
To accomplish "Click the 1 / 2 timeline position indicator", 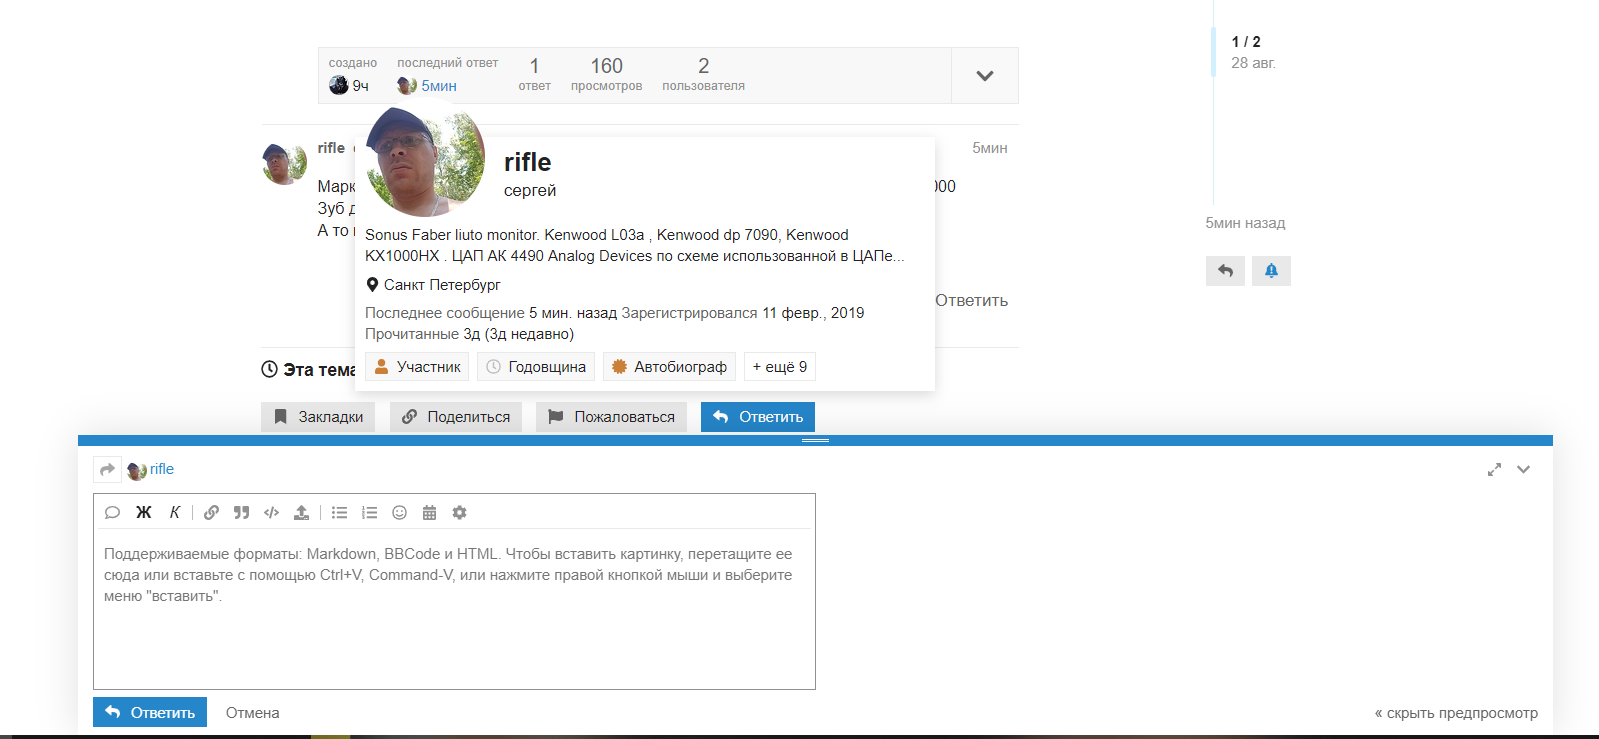I will pyautogui.click(x=1246, y=42).
